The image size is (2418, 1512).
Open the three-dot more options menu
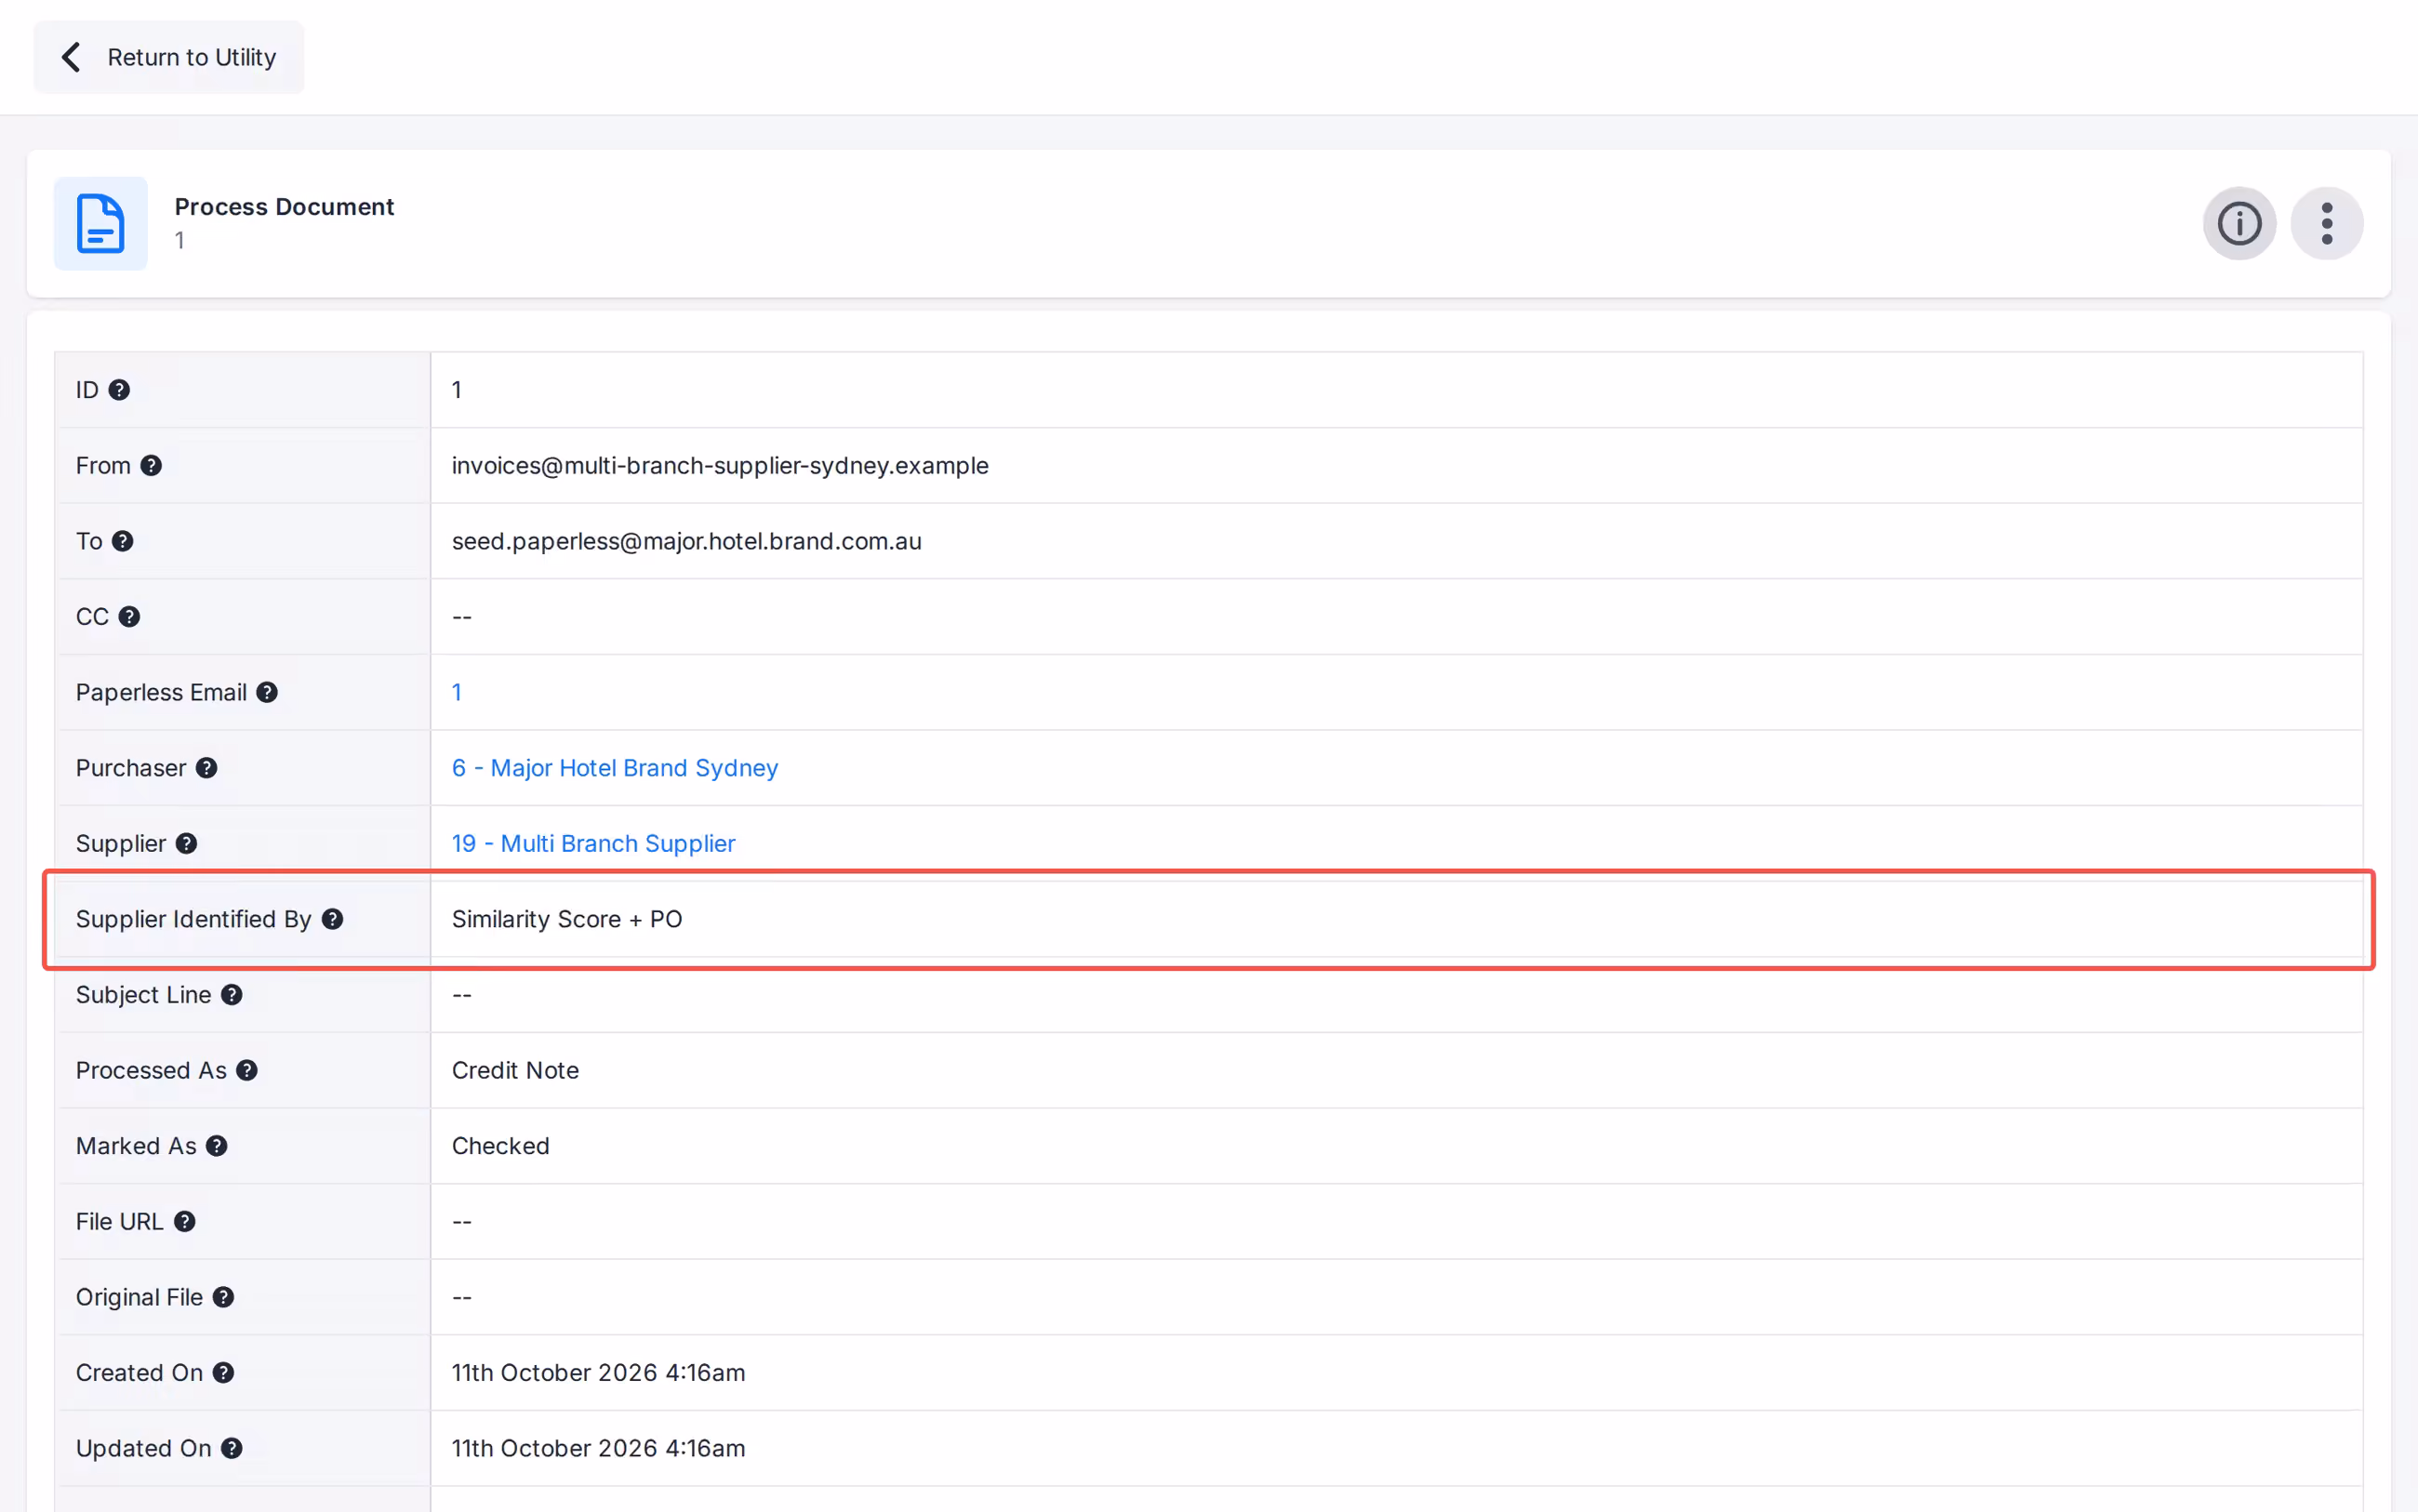2326,223
